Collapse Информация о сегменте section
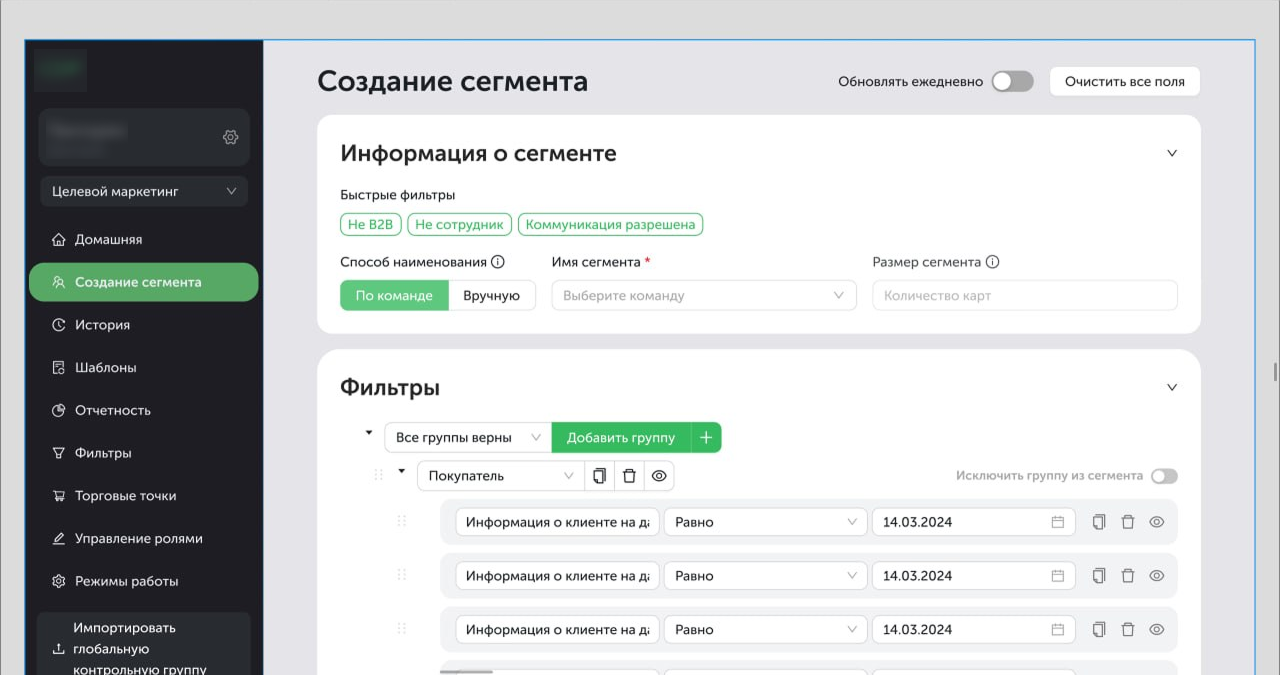Viewport: 1280px width, 675px height. click(x=1172, y=153)
